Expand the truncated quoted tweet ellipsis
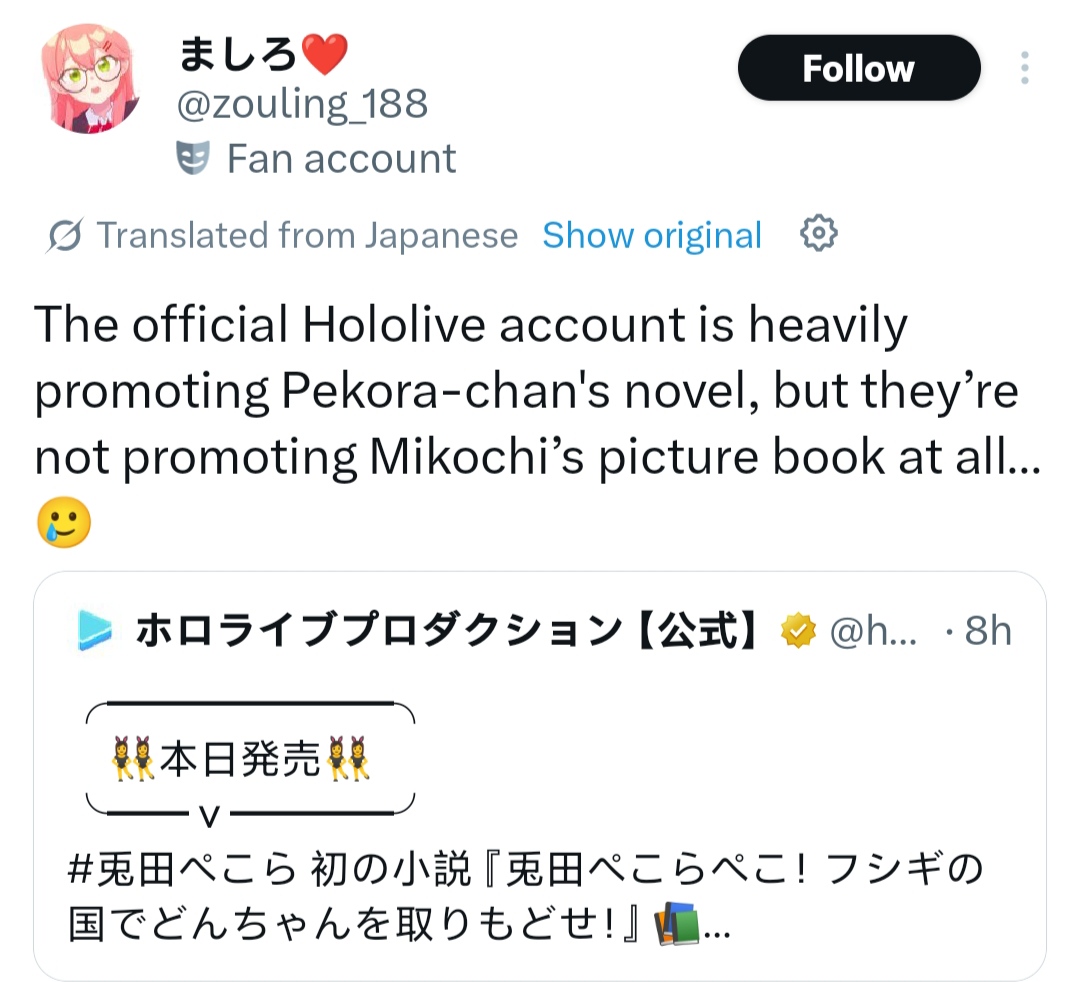The width and height of the screenshot is (1080, 982). (x=717, y=931)
